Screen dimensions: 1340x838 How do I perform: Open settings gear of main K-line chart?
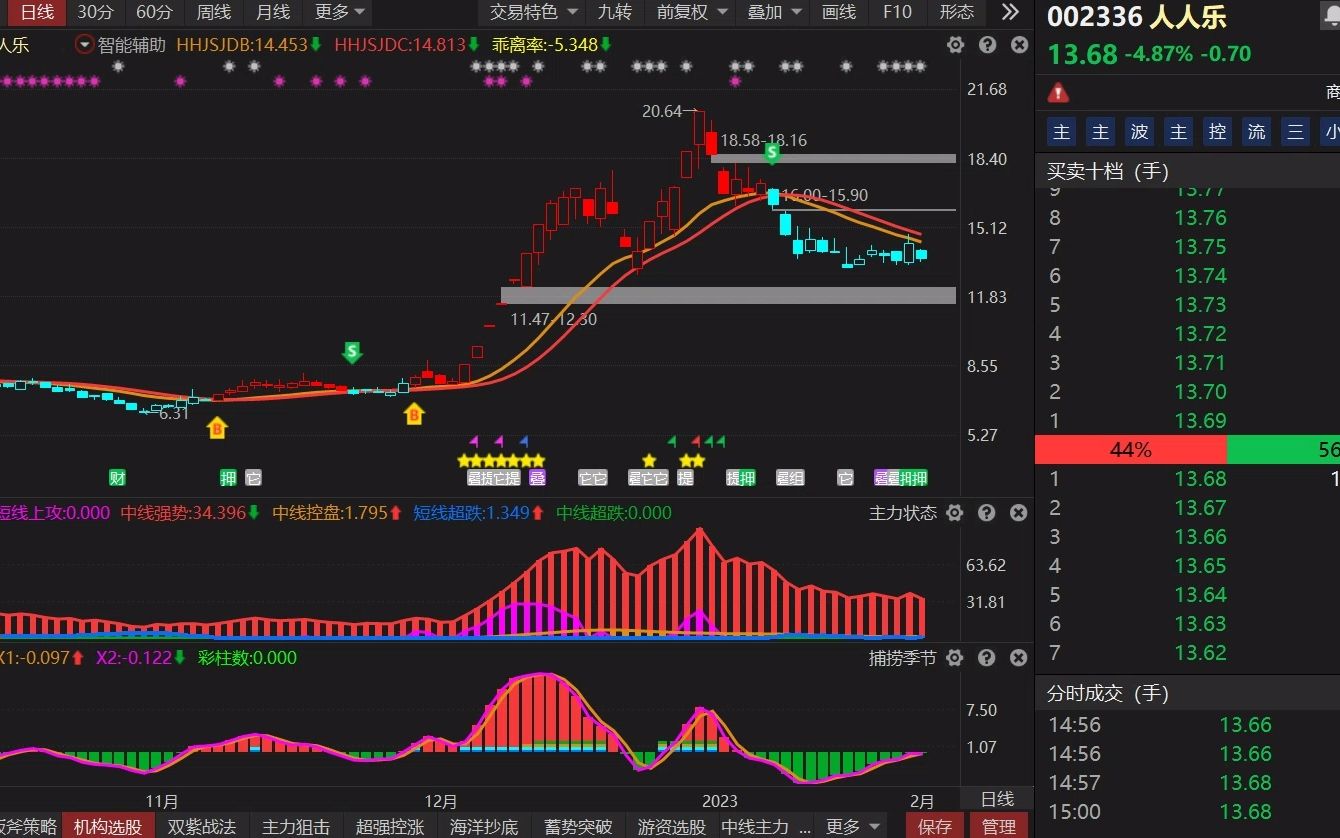click(x=956, y=45)
